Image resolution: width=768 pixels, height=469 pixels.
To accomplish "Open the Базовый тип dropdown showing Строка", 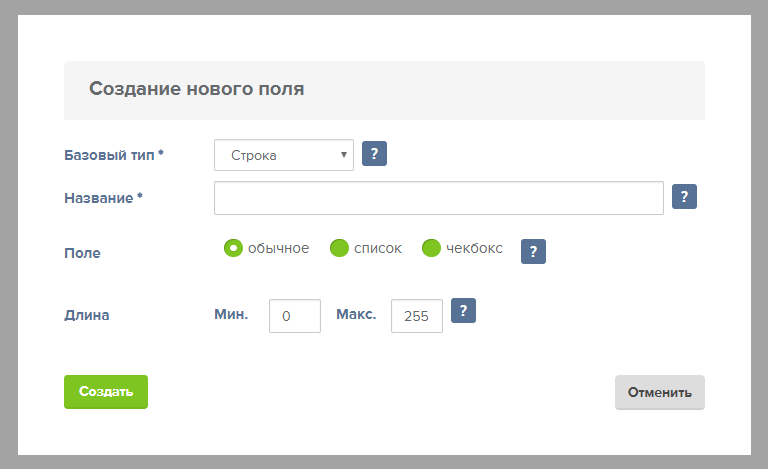I will 284,155.
